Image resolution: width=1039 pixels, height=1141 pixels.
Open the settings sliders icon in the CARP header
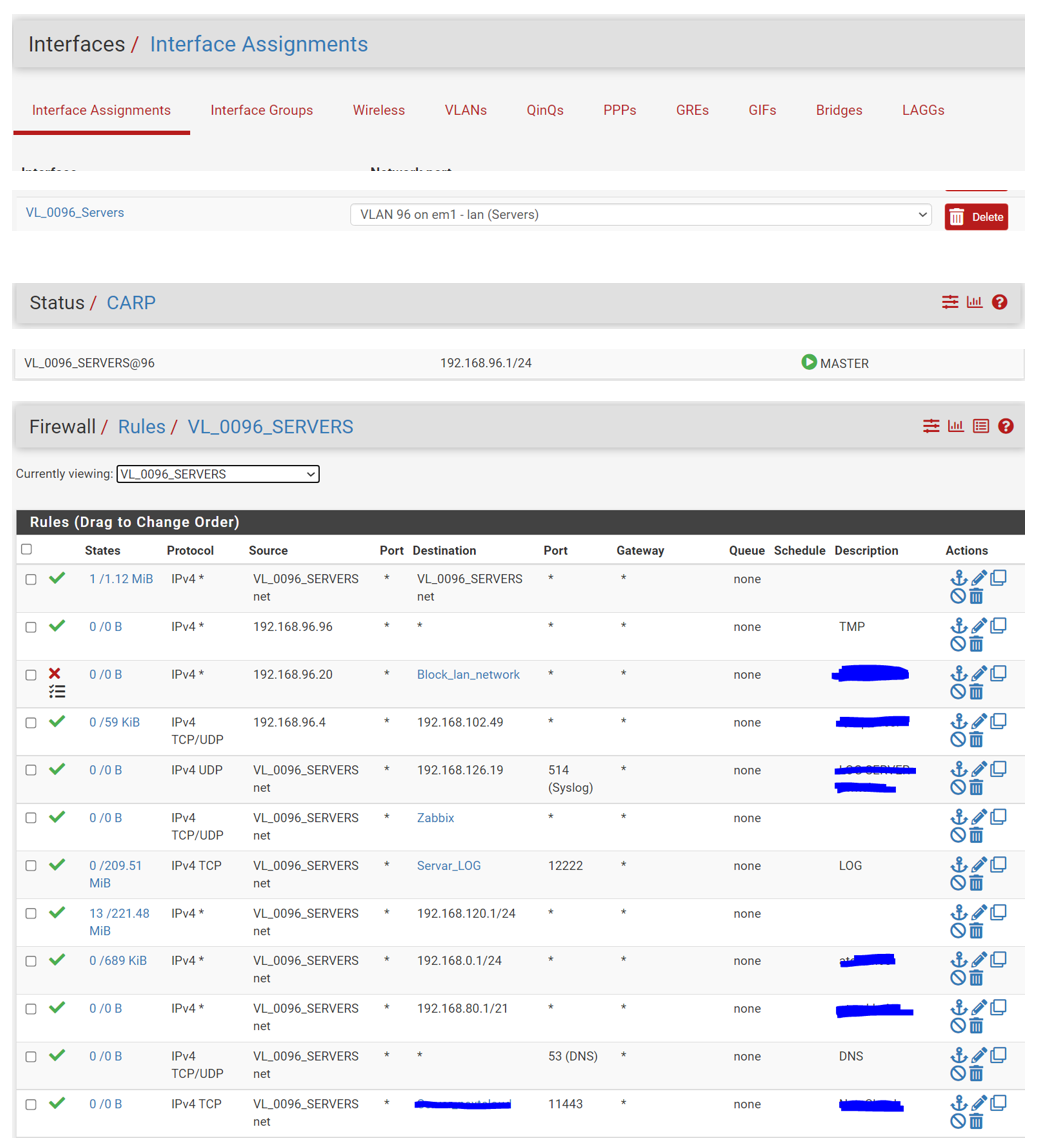click(950, 302)
